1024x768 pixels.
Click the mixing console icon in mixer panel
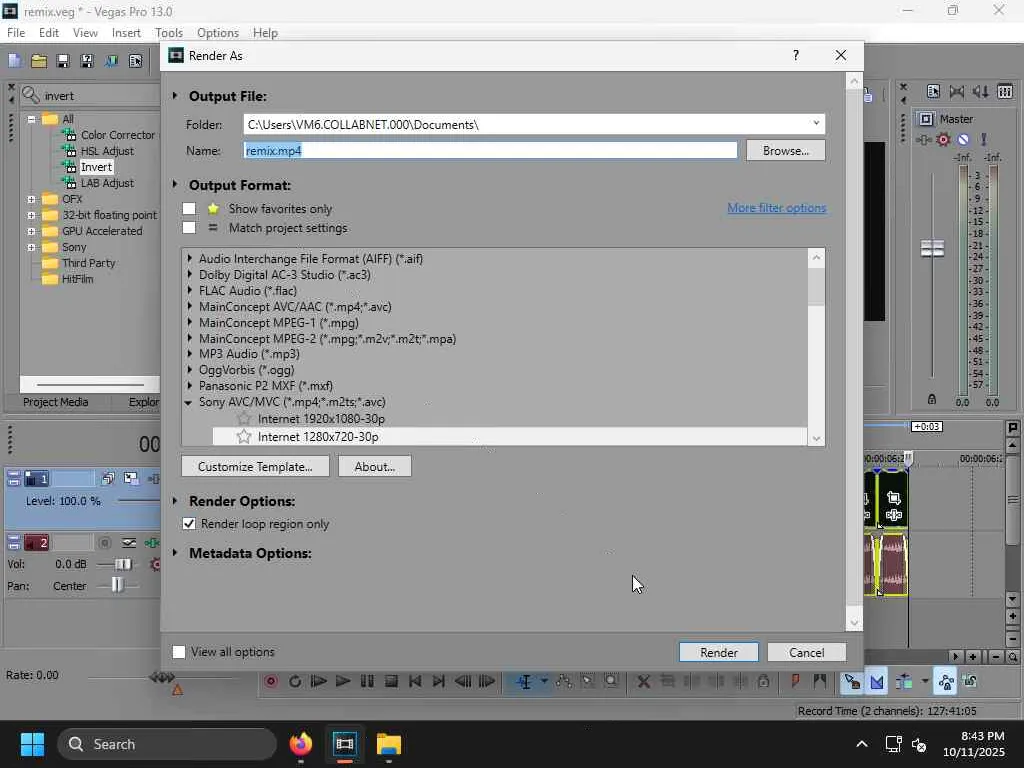1005,91
